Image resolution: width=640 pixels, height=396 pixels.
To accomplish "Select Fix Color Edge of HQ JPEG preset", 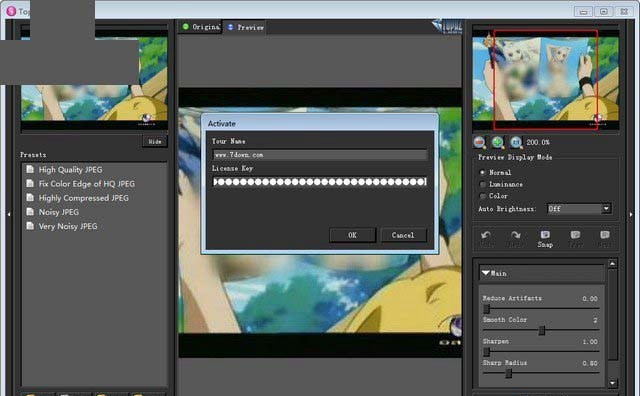I will click(87, 184).
